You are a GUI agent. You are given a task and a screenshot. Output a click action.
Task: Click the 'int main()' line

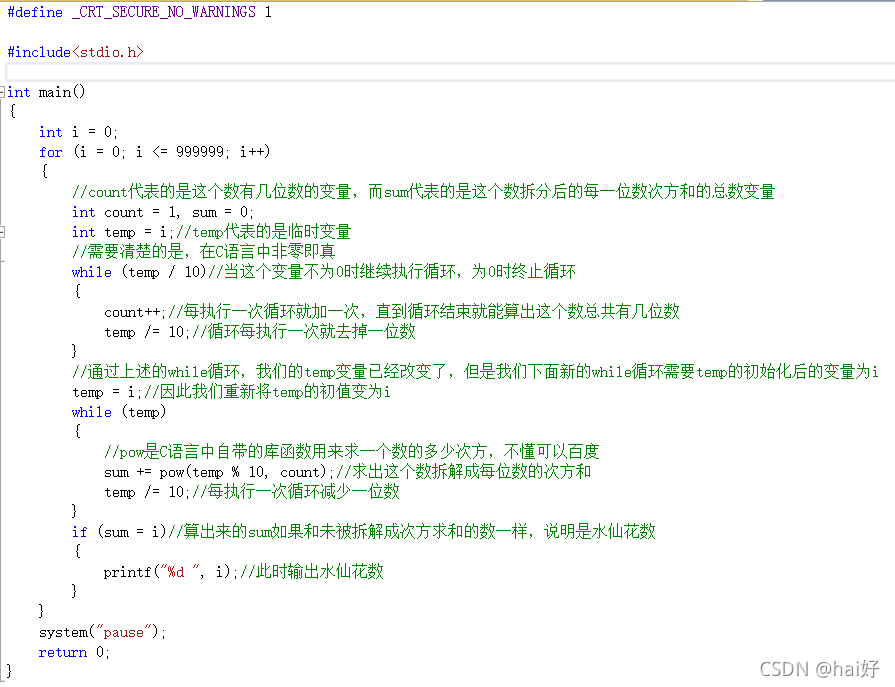point(46,92)
